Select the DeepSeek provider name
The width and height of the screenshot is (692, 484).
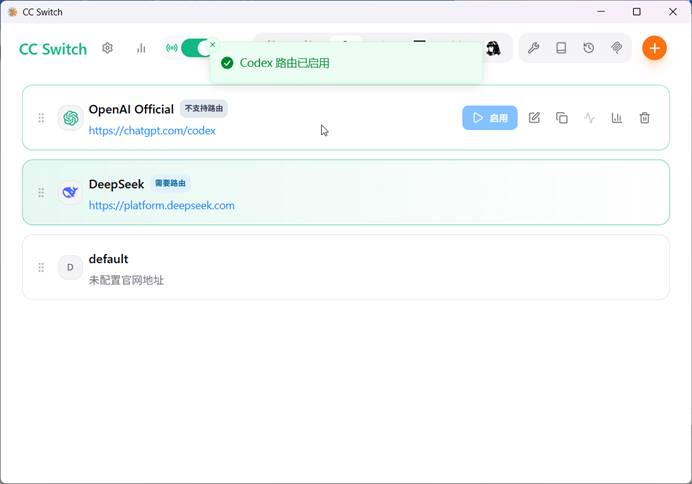pyautogui.click(x=117, y=184)
